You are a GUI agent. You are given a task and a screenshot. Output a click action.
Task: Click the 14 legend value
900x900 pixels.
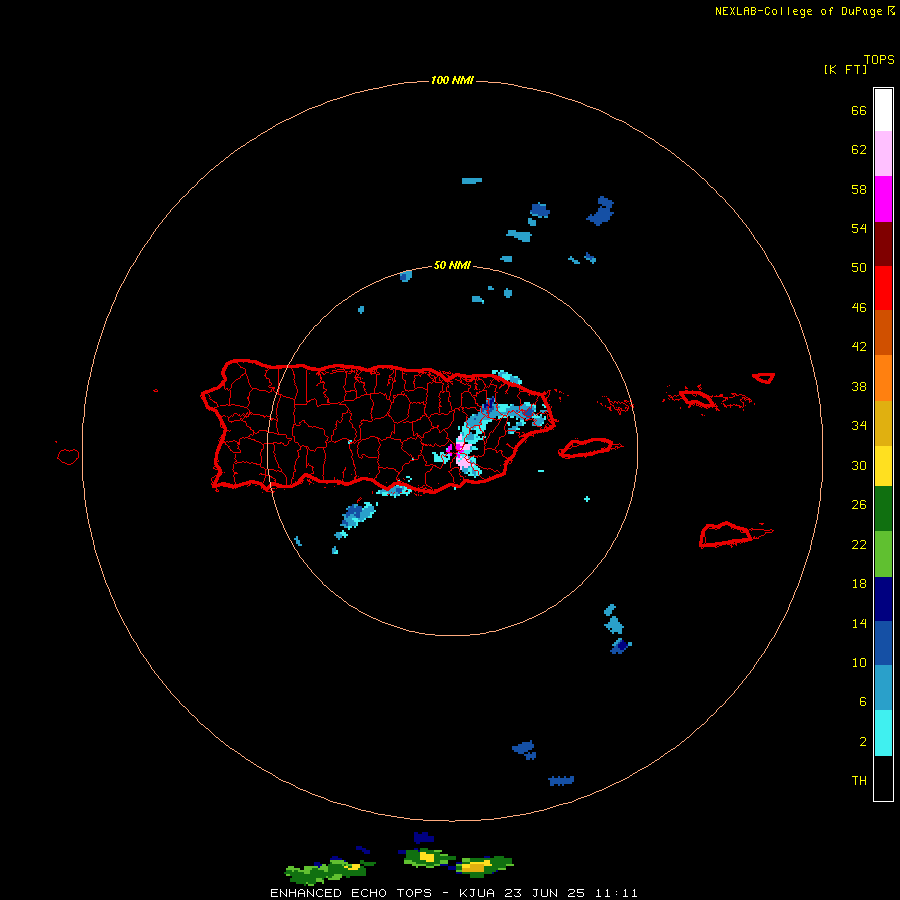[x=859, y=623]
